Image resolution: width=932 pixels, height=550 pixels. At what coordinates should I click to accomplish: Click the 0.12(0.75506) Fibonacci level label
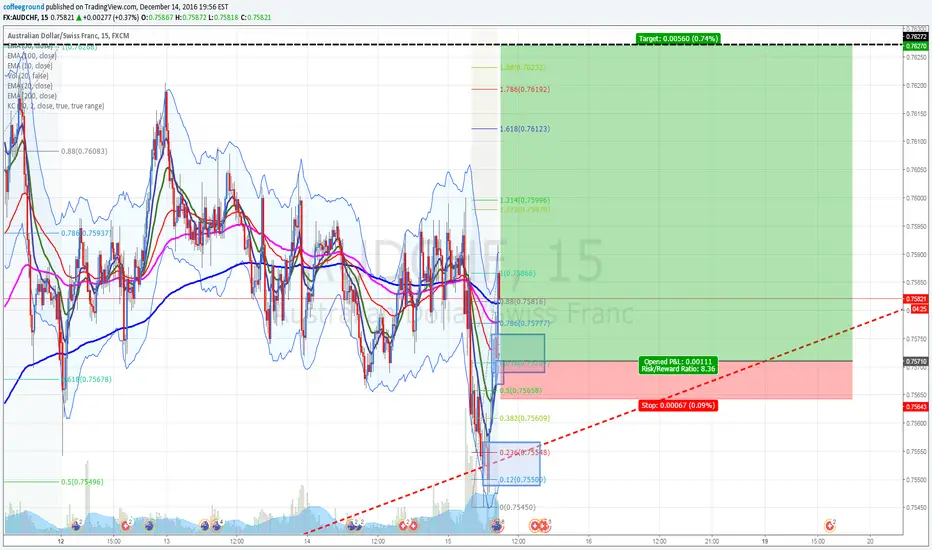pos(523,480)
